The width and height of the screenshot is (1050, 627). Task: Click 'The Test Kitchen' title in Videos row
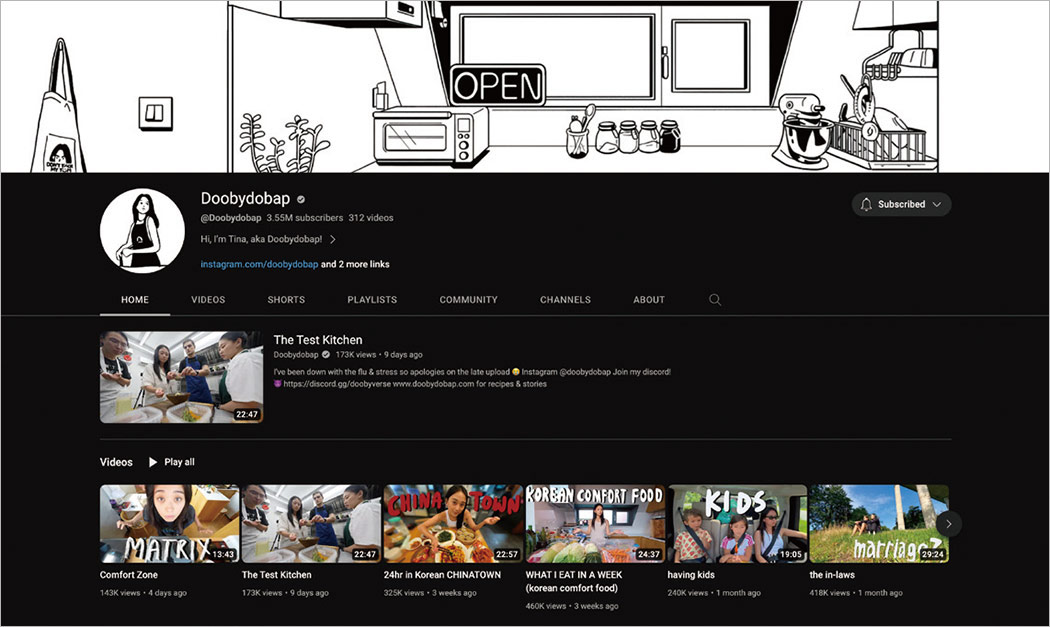[277, 575]
